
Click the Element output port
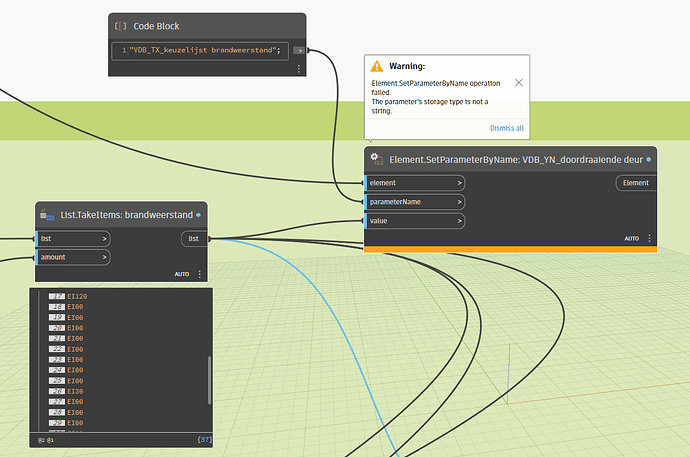[635, 183]
